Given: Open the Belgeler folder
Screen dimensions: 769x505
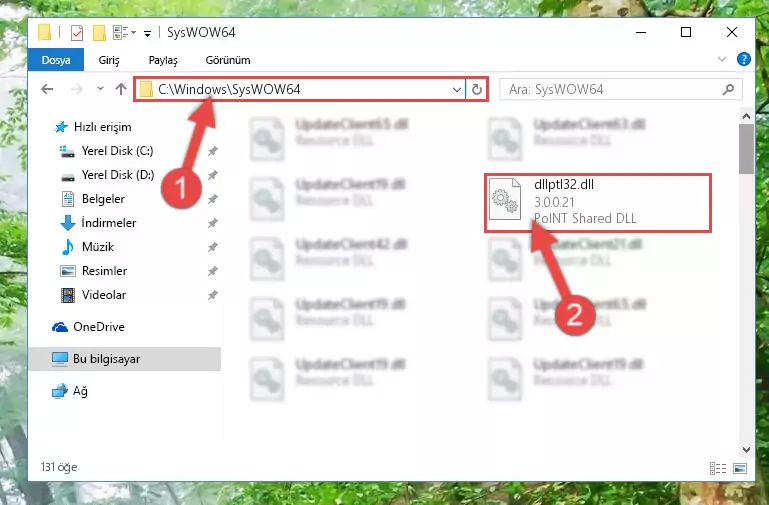Looking at the screenshot, I should (103, 199).
